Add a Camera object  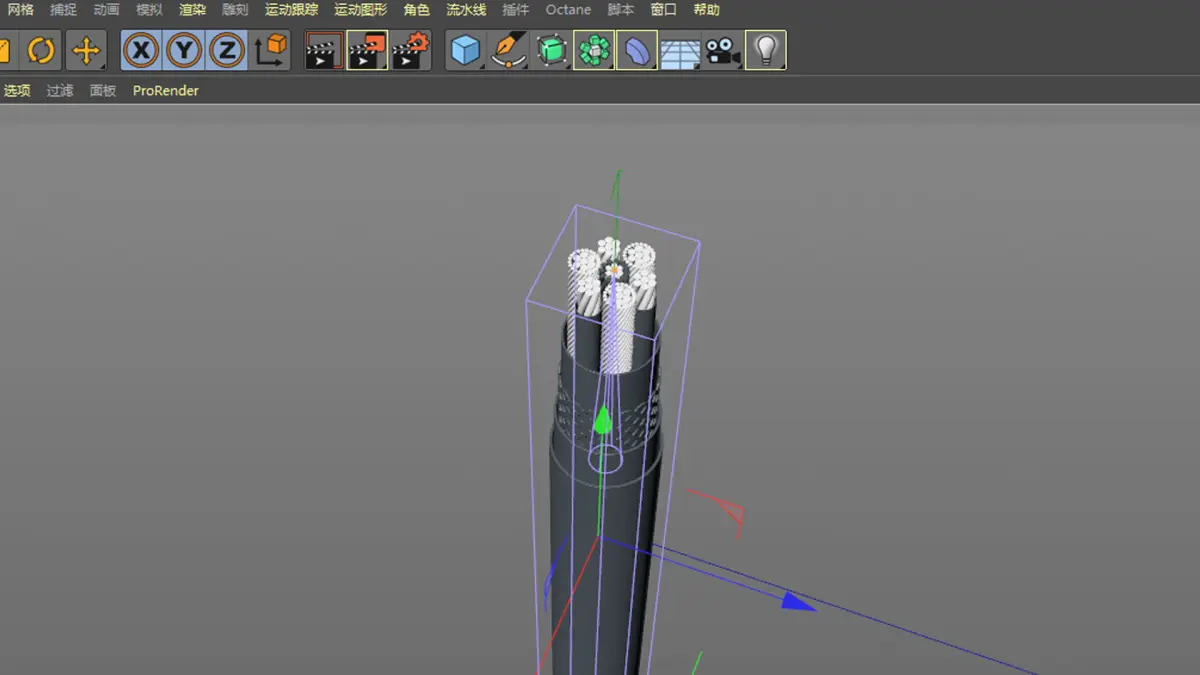coord(722,50)
